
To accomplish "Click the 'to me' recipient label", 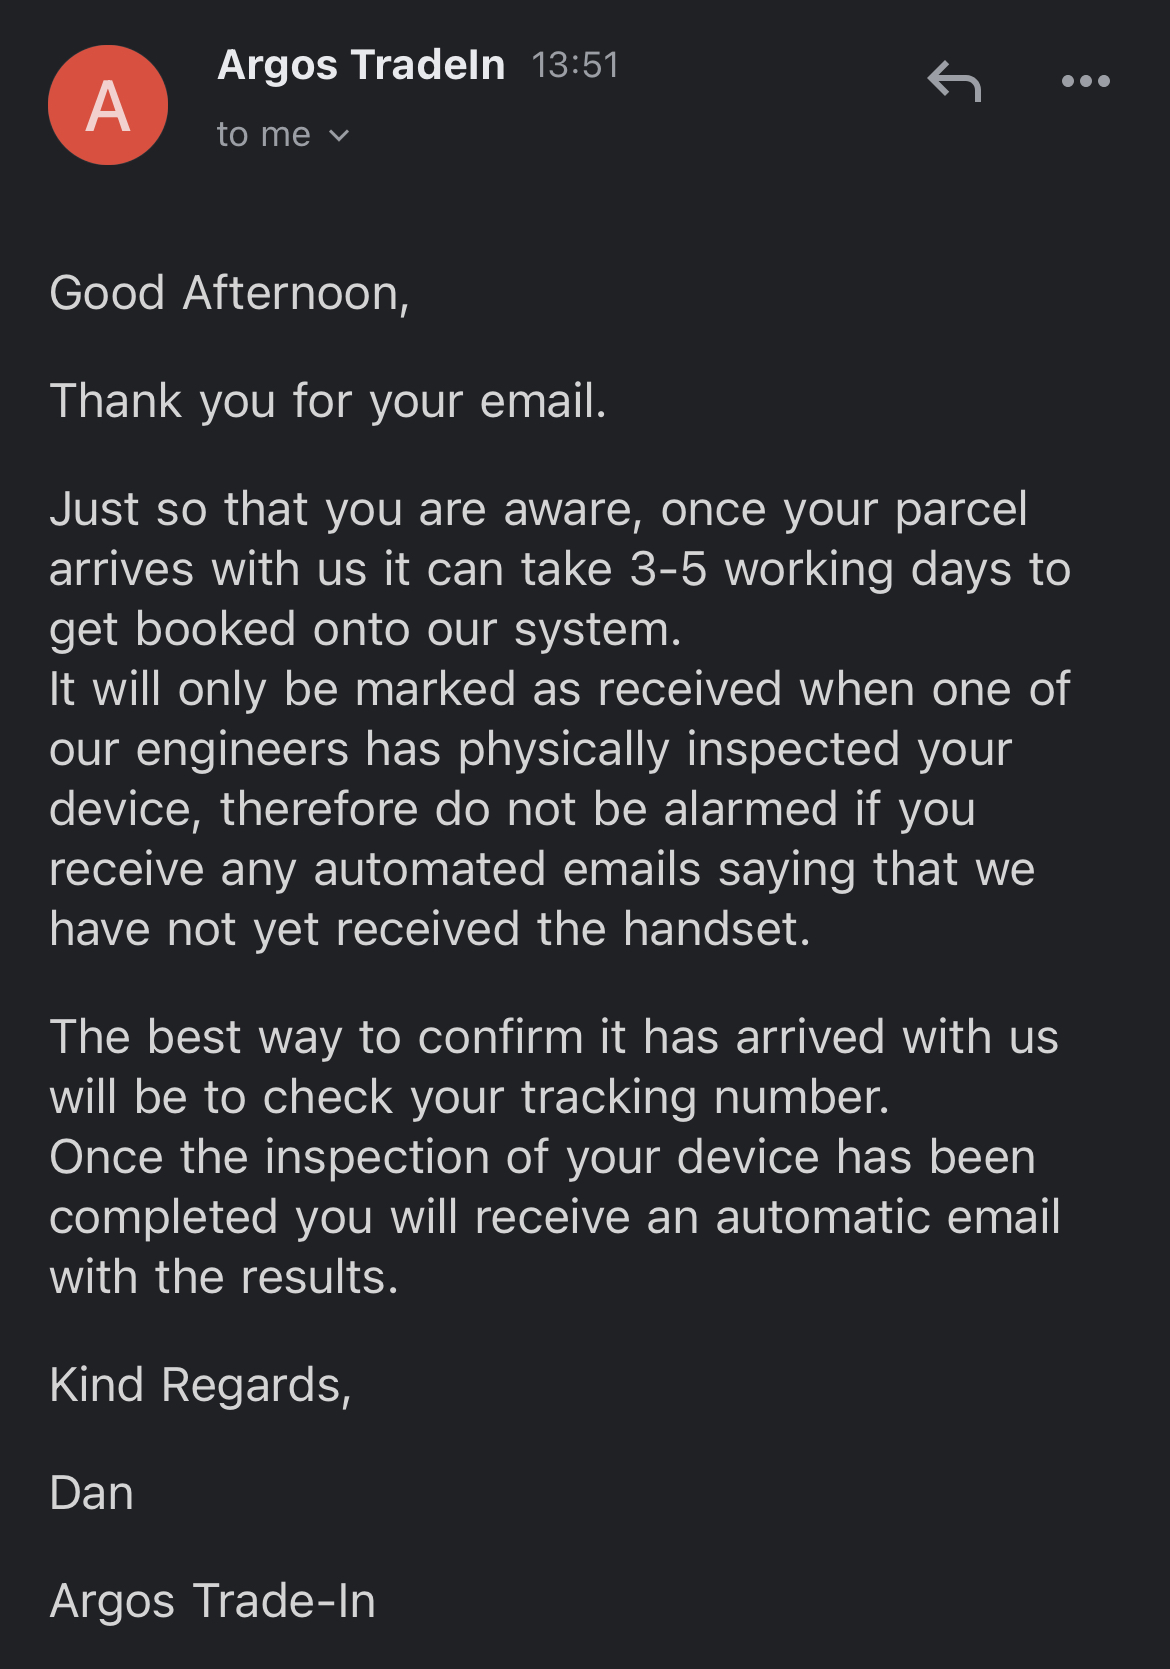I will click(264, 134).
